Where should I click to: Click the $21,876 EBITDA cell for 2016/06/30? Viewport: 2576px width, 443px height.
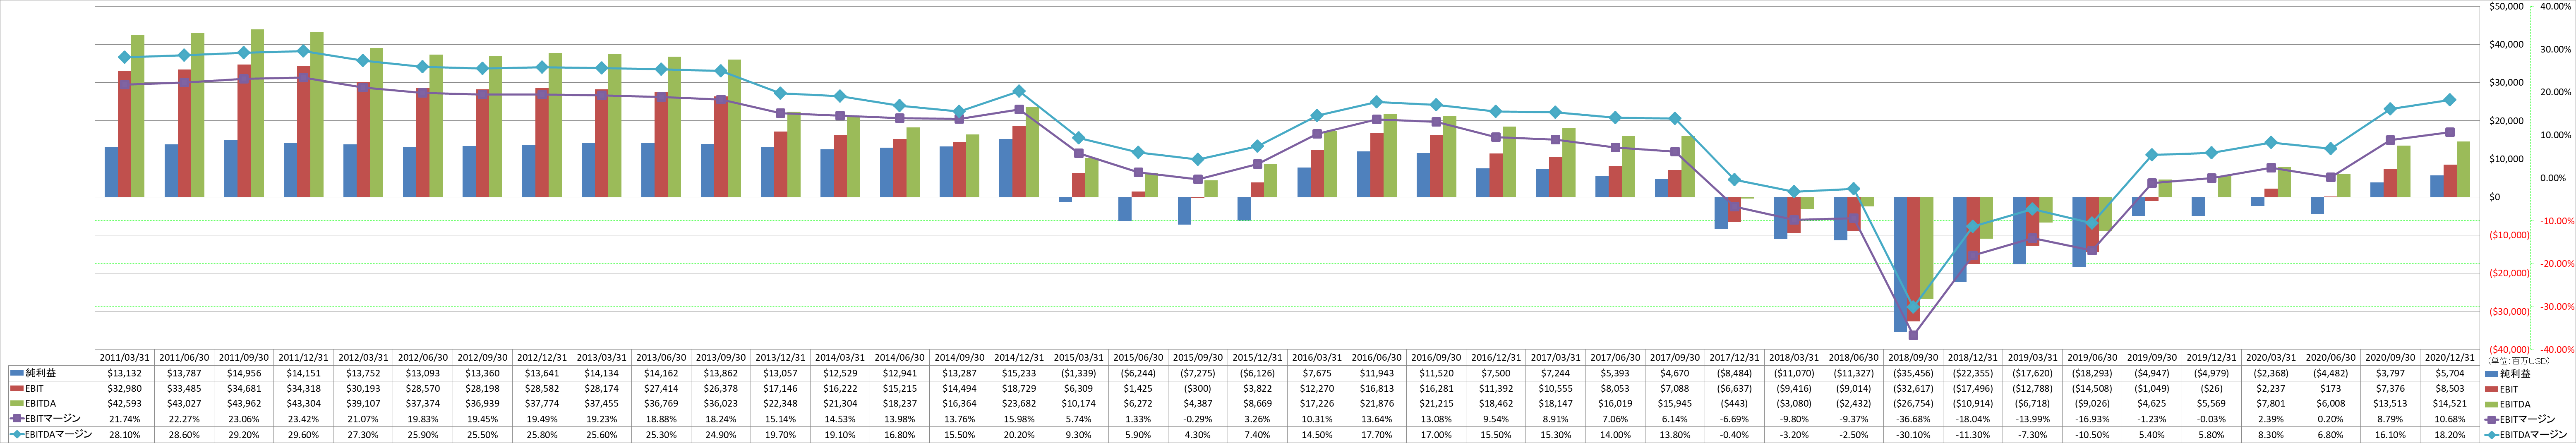point(1377,403)
